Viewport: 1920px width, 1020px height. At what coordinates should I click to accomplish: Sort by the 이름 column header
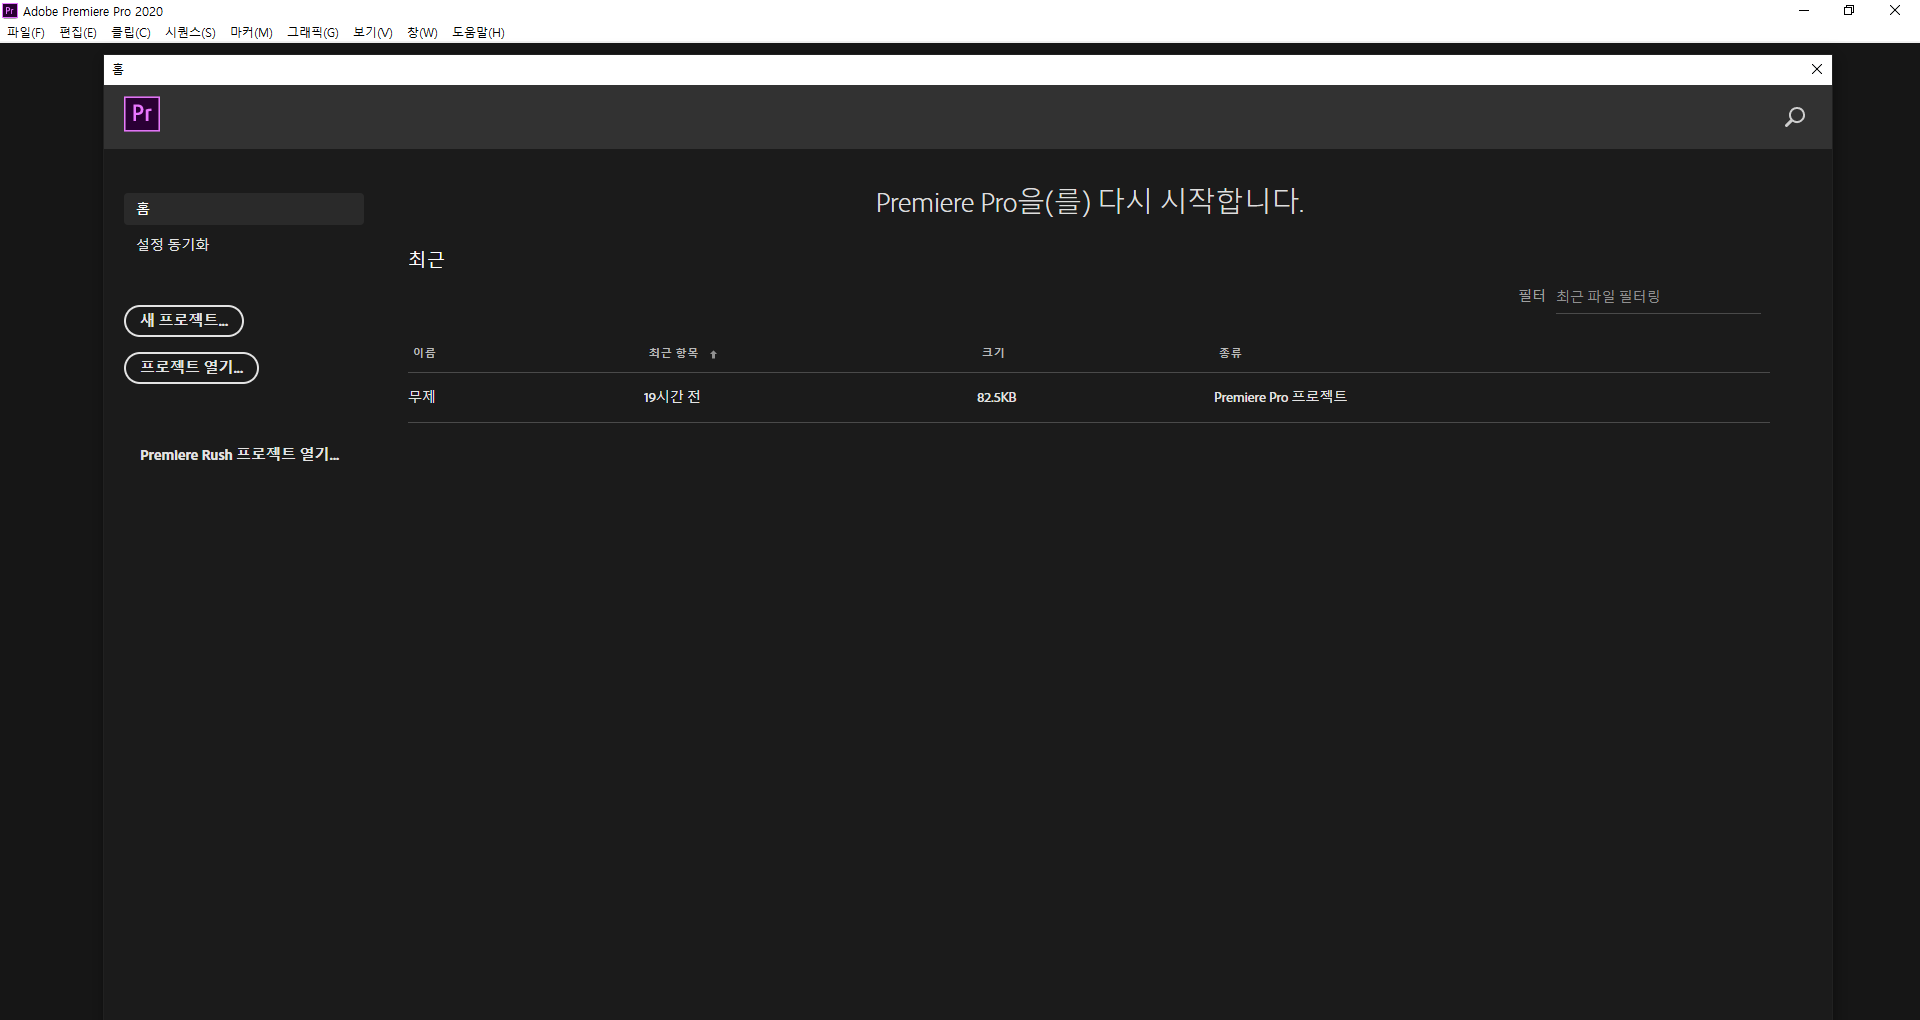[x=424, y=353]
